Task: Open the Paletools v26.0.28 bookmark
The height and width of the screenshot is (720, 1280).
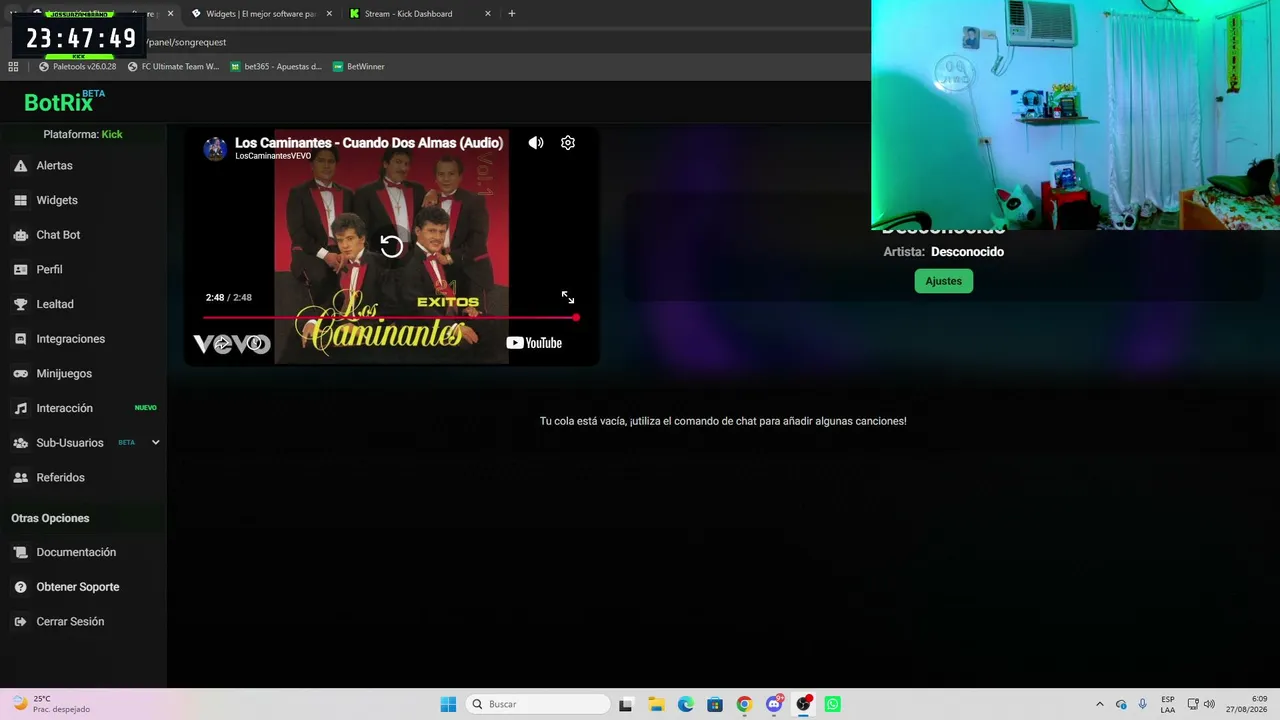Action: (77, 67)
